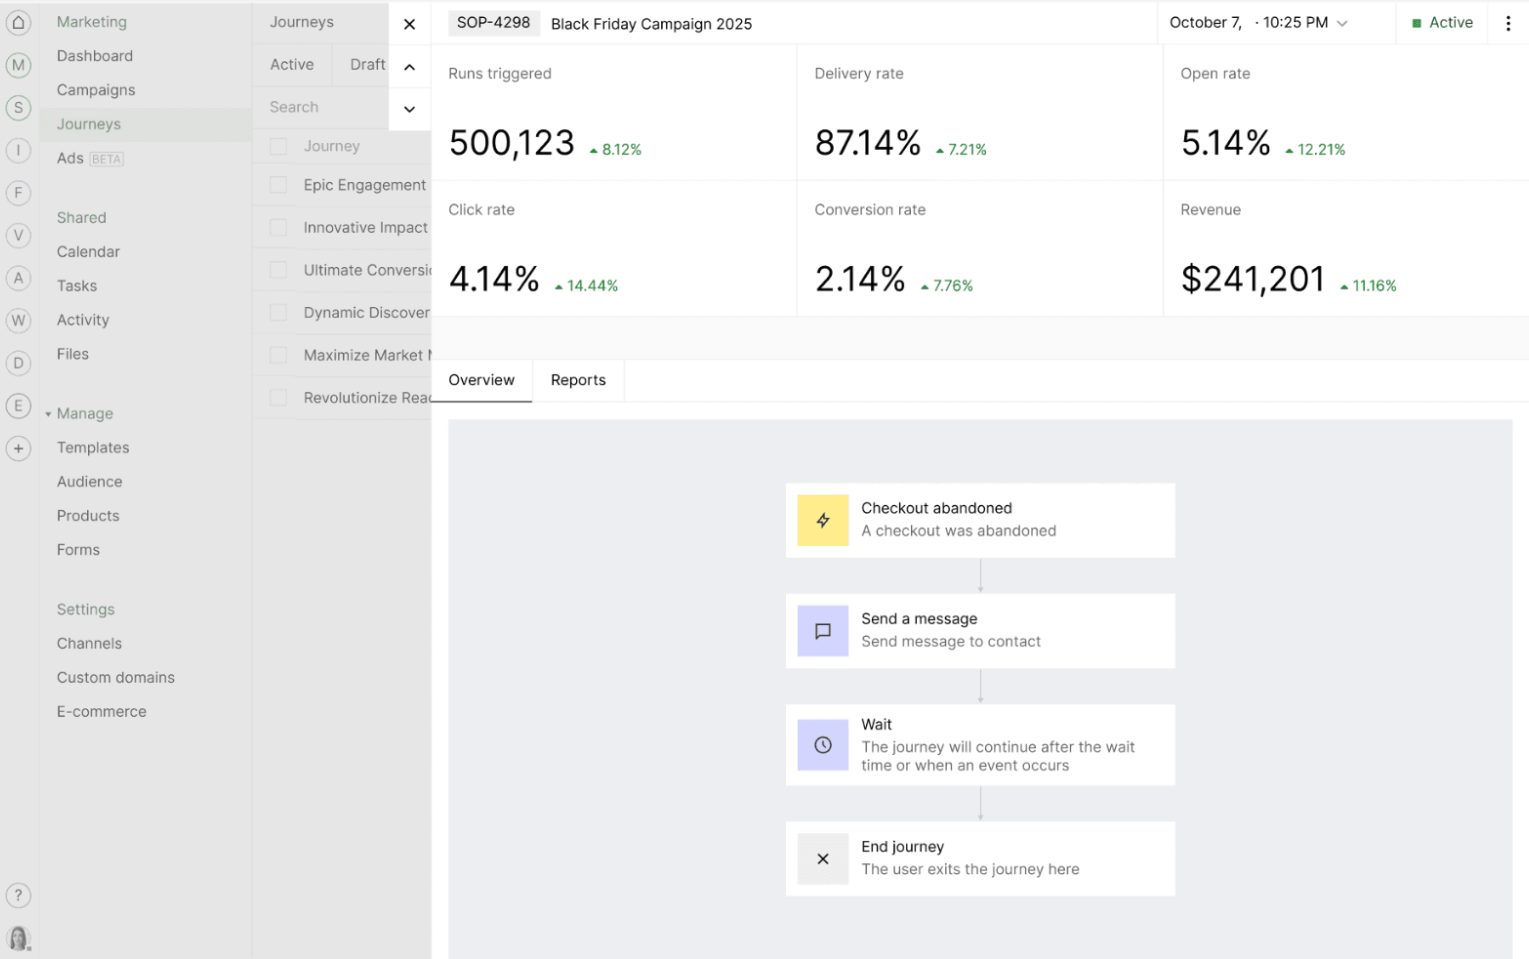This screenshot has width=1529, height=959.
Task: Click the plus icon to add workspace
Action: pyautogui.click(x=18, y=449)
